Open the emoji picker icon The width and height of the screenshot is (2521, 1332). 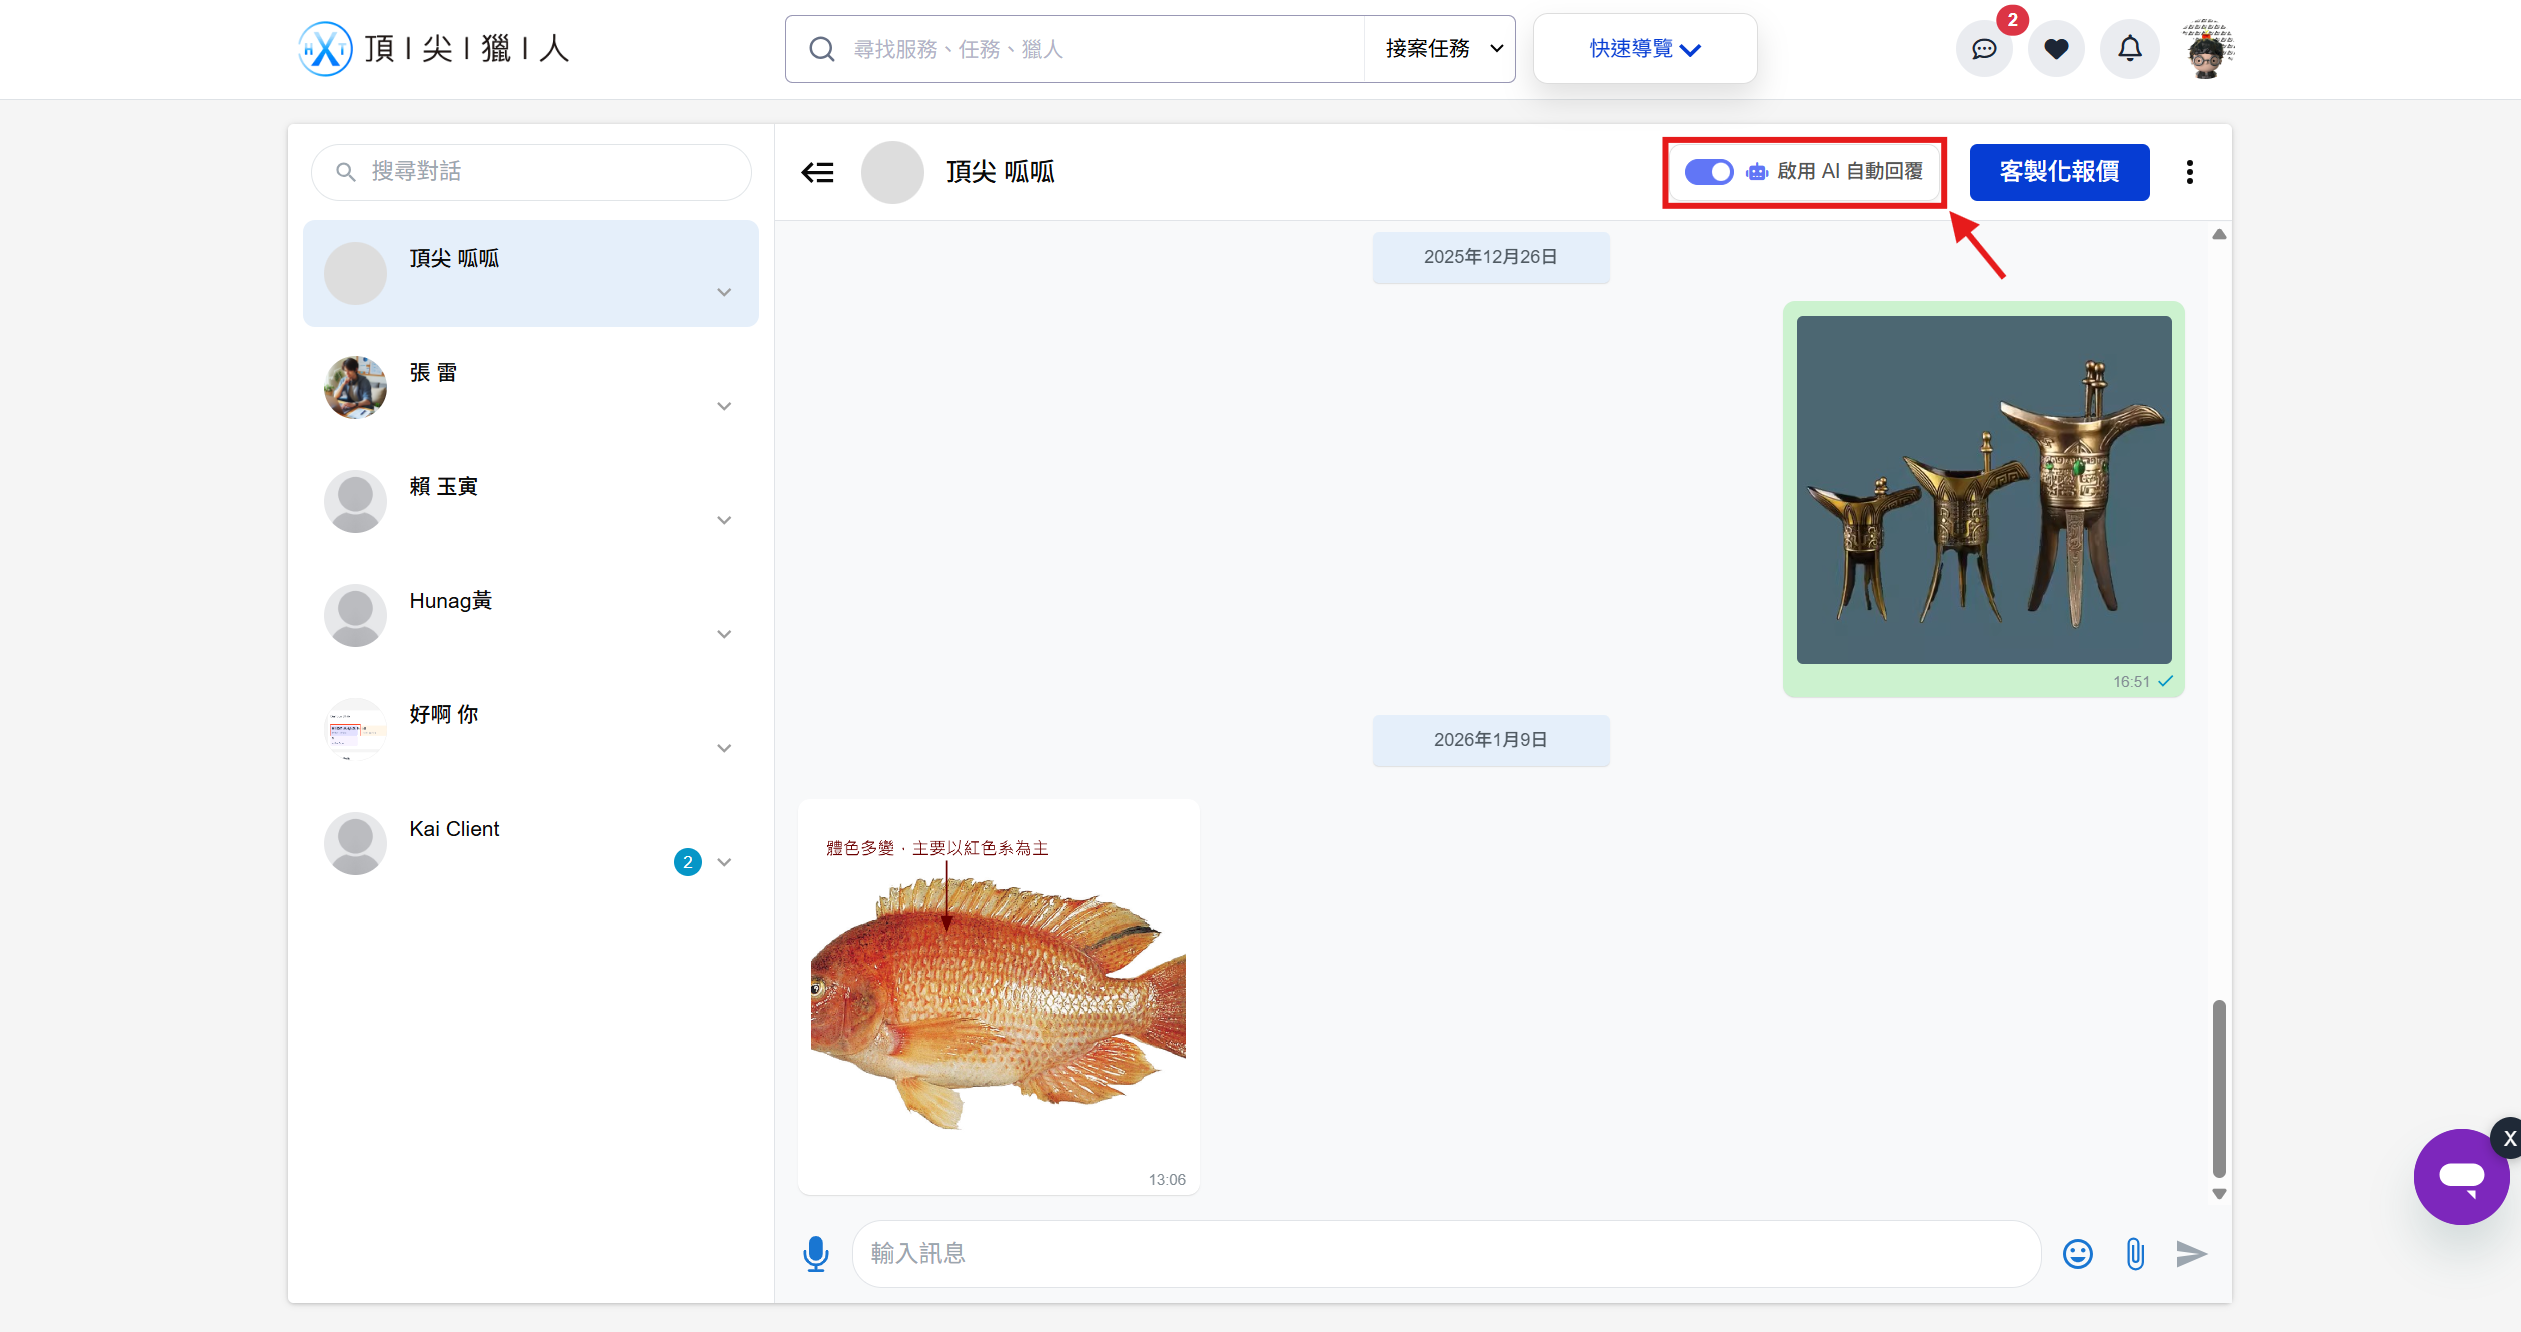[x=2077, y=1253]
